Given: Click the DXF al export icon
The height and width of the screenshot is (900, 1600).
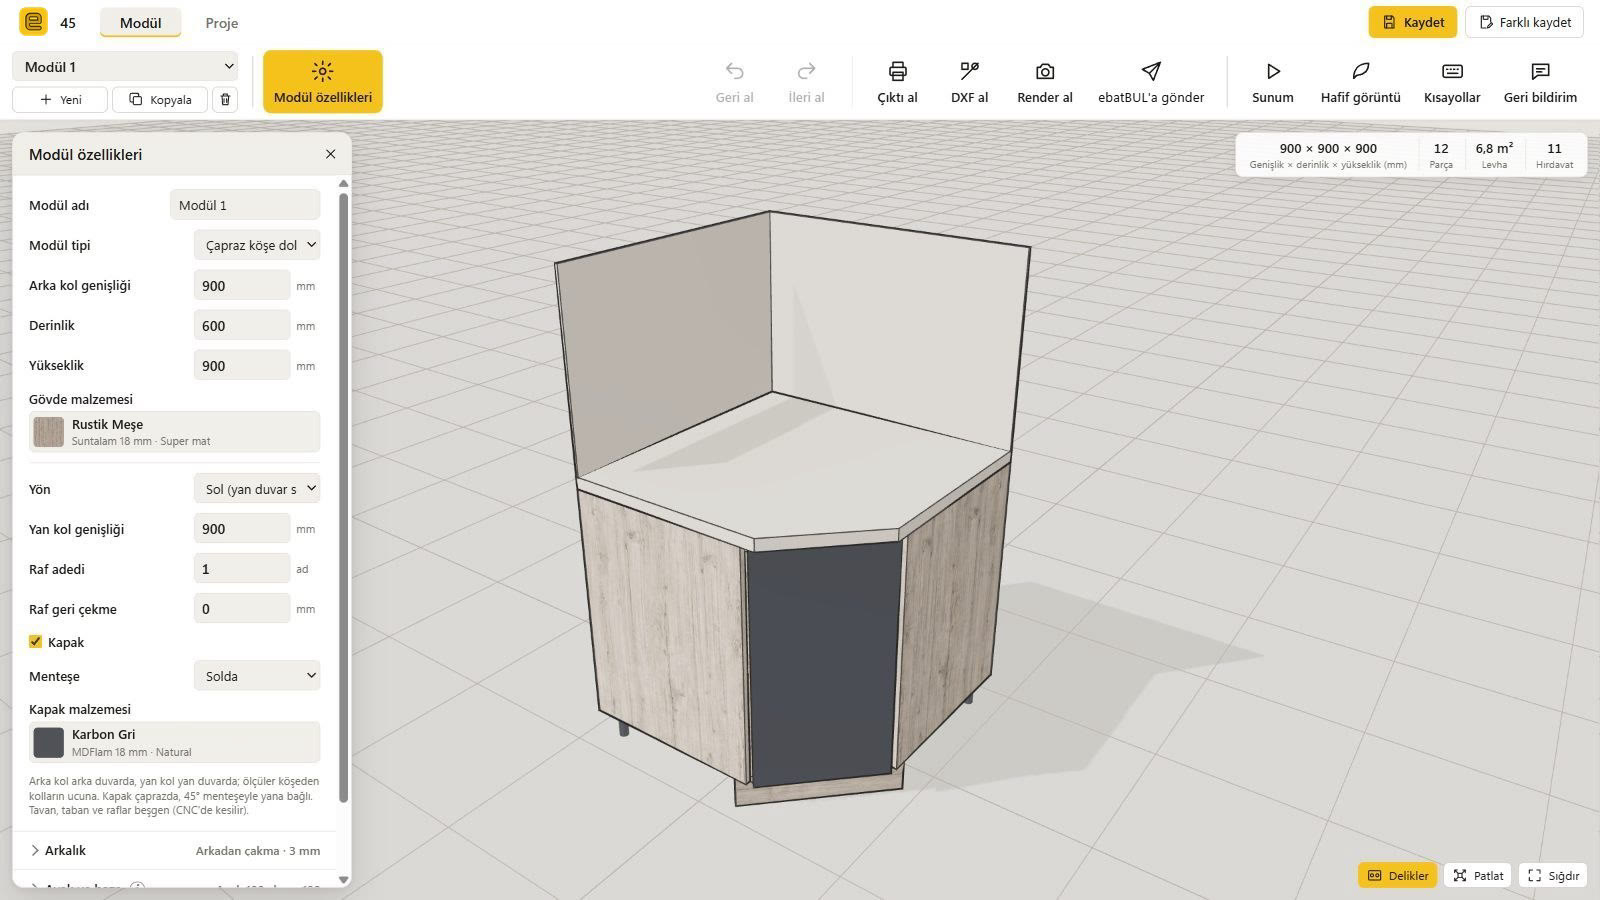Looking at the screenshot, I should pos(969,71).
